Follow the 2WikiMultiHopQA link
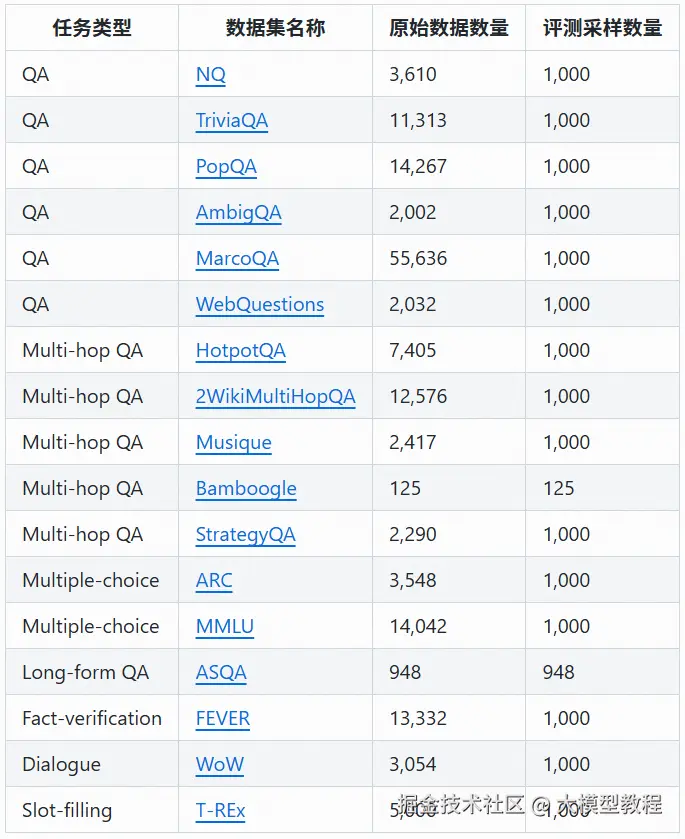 click(x=275, y=397)
